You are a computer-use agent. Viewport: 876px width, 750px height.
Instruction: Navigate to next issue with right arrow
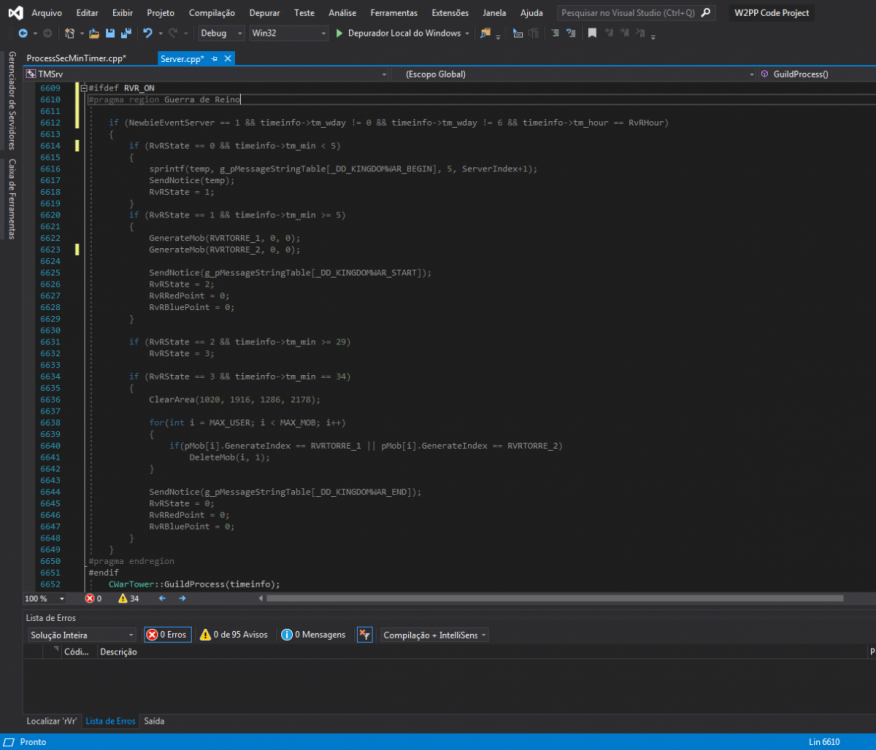click(x=182, y=599)
